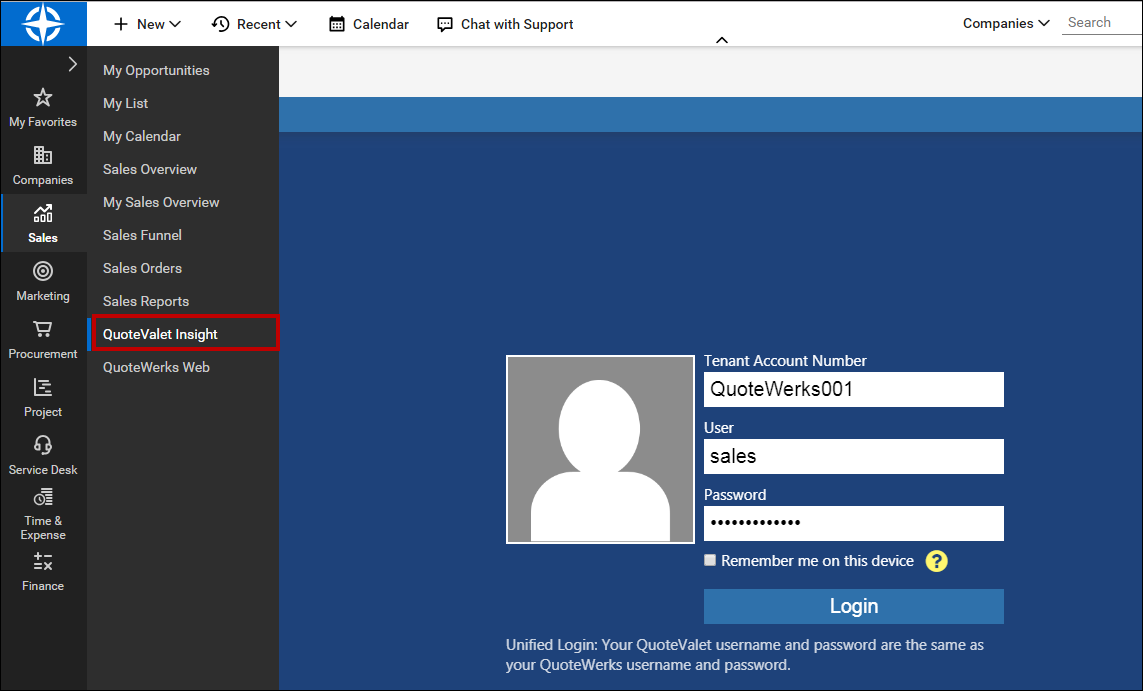Open Chat with Support
Viewport: 1143px width, 691px height.
[506, 24]
